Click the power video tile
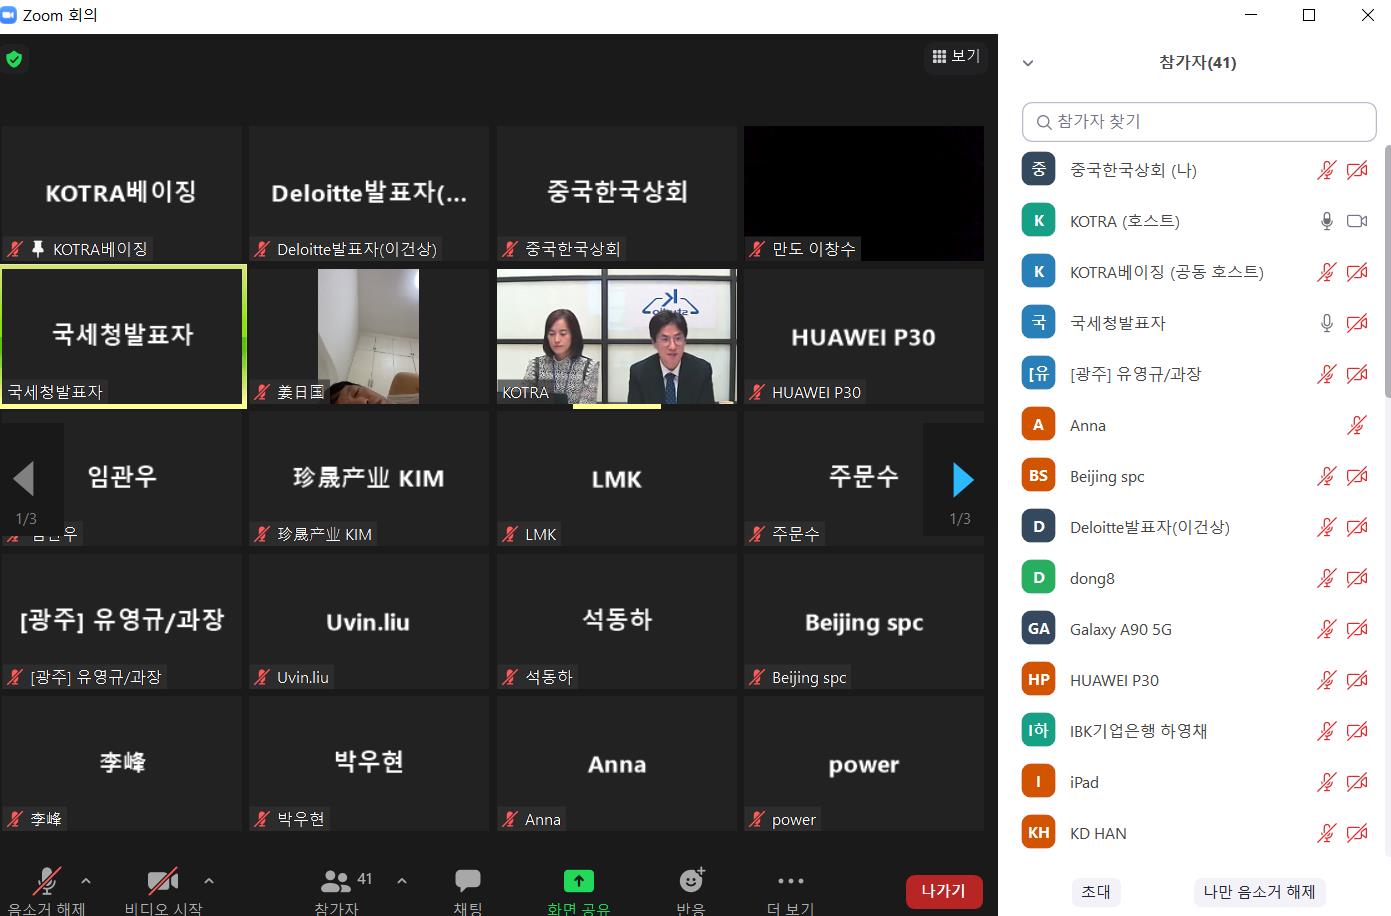The width and height of the screenshot is (1391, 916). [864, 764]
